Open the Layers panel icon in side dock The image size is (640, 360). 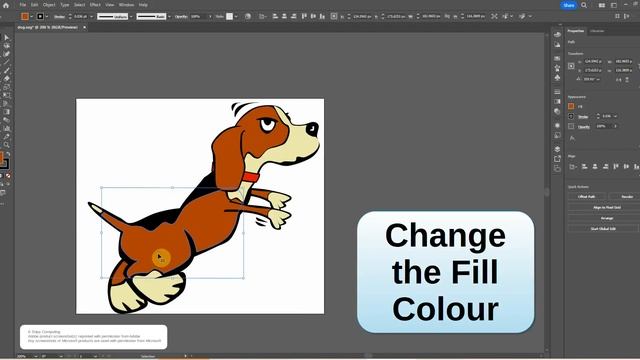coord(558,149)
